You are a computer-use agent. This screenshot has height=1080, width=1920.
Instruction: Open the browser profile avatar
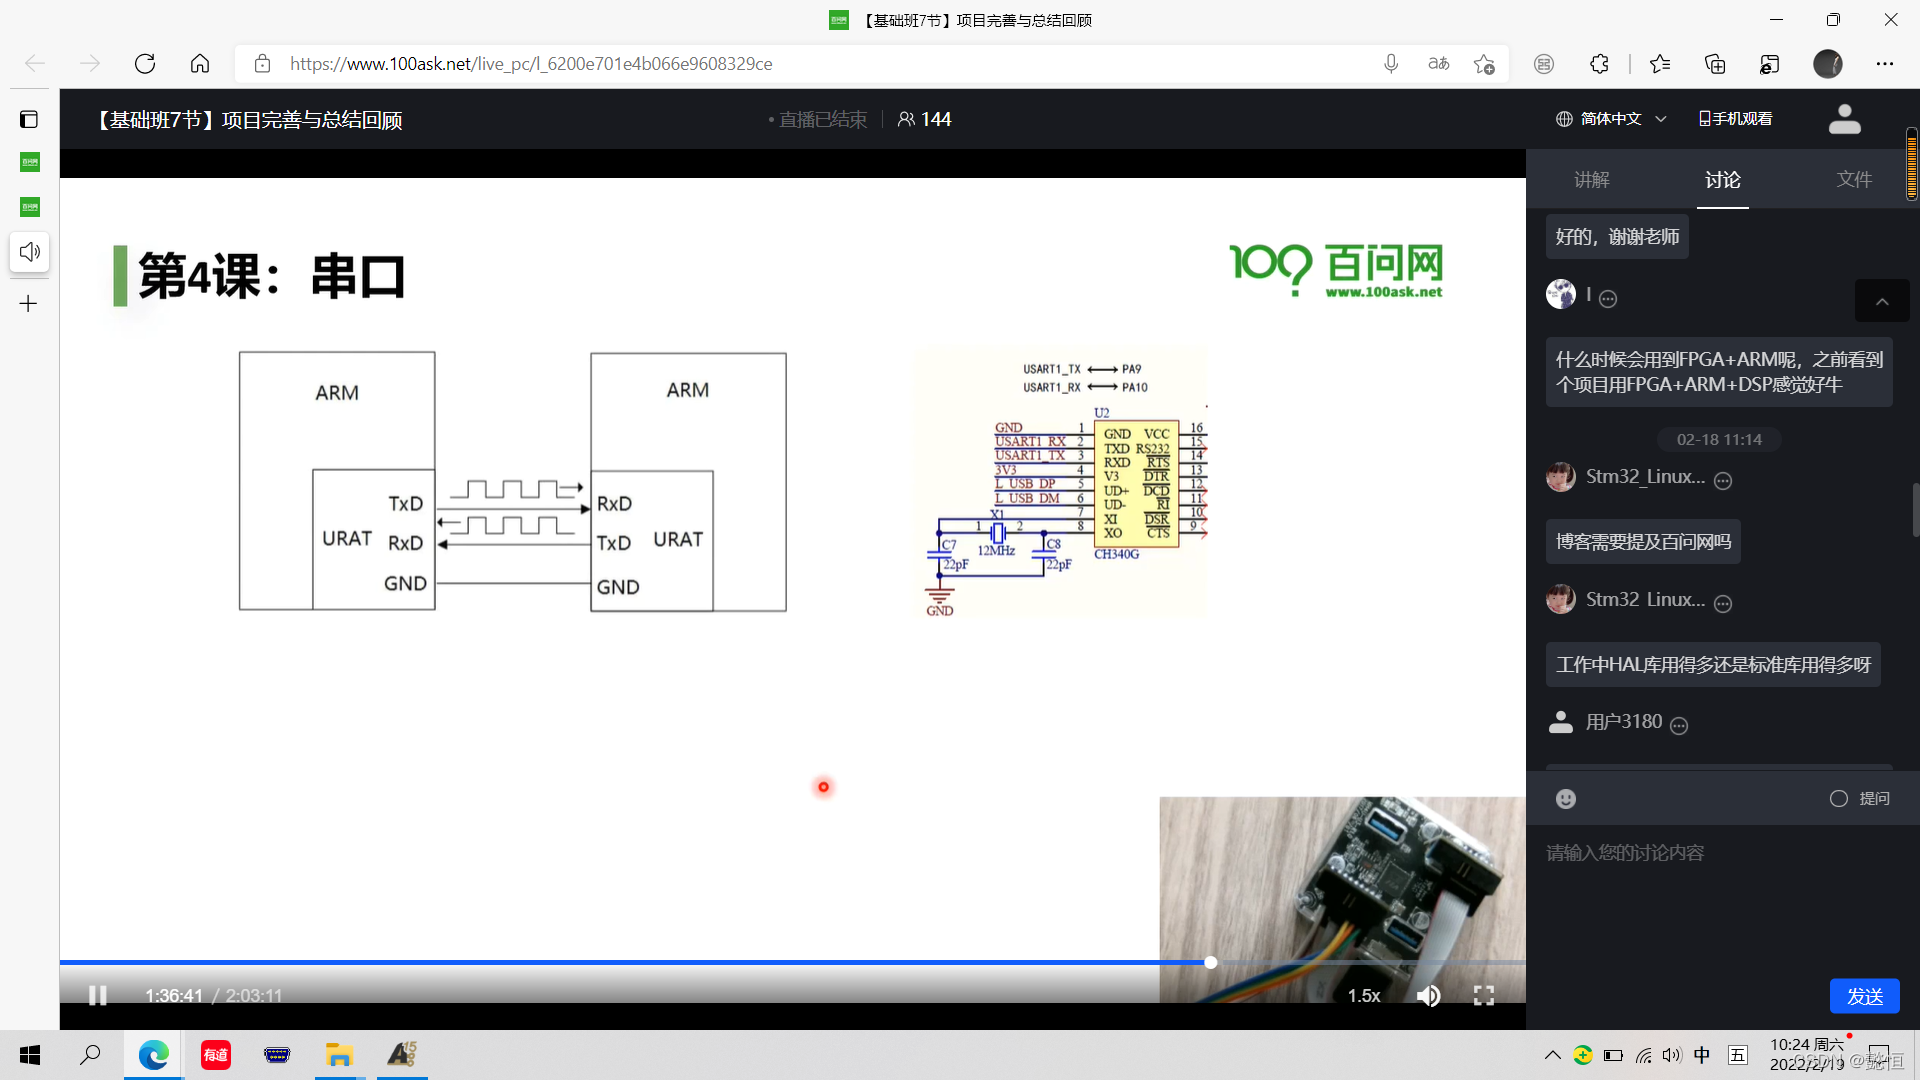1828,64
